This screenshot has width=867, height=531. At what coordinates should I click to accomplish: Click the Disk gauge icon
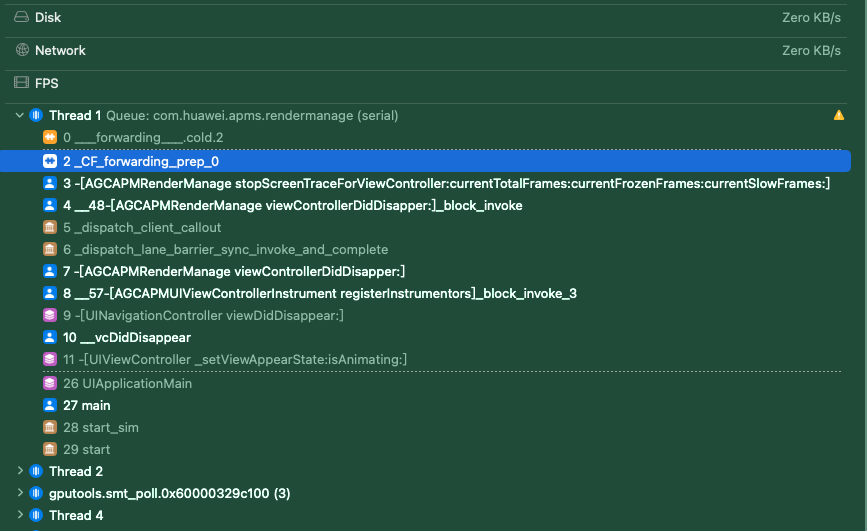pos(22,17)
